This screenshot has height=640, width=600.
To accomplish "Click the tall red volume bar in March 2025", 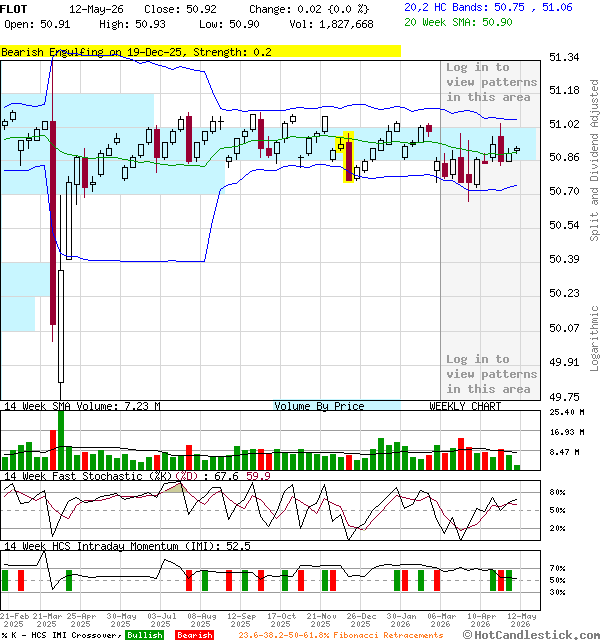I will pos(53,450).
